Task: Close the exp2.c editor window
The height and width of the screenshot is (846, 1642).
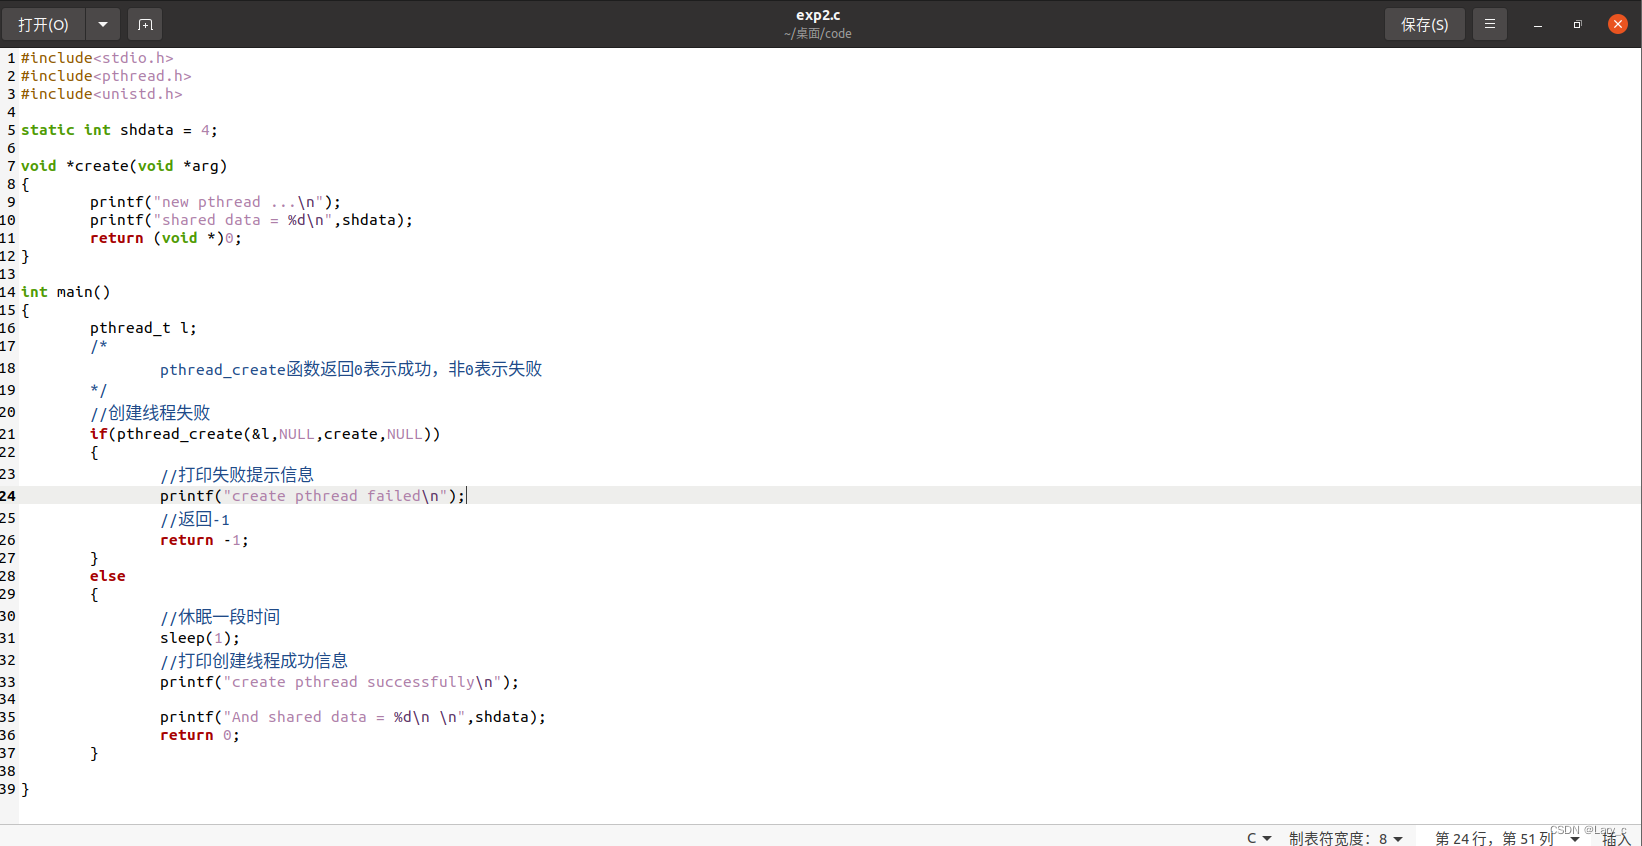Action: 1617,24
